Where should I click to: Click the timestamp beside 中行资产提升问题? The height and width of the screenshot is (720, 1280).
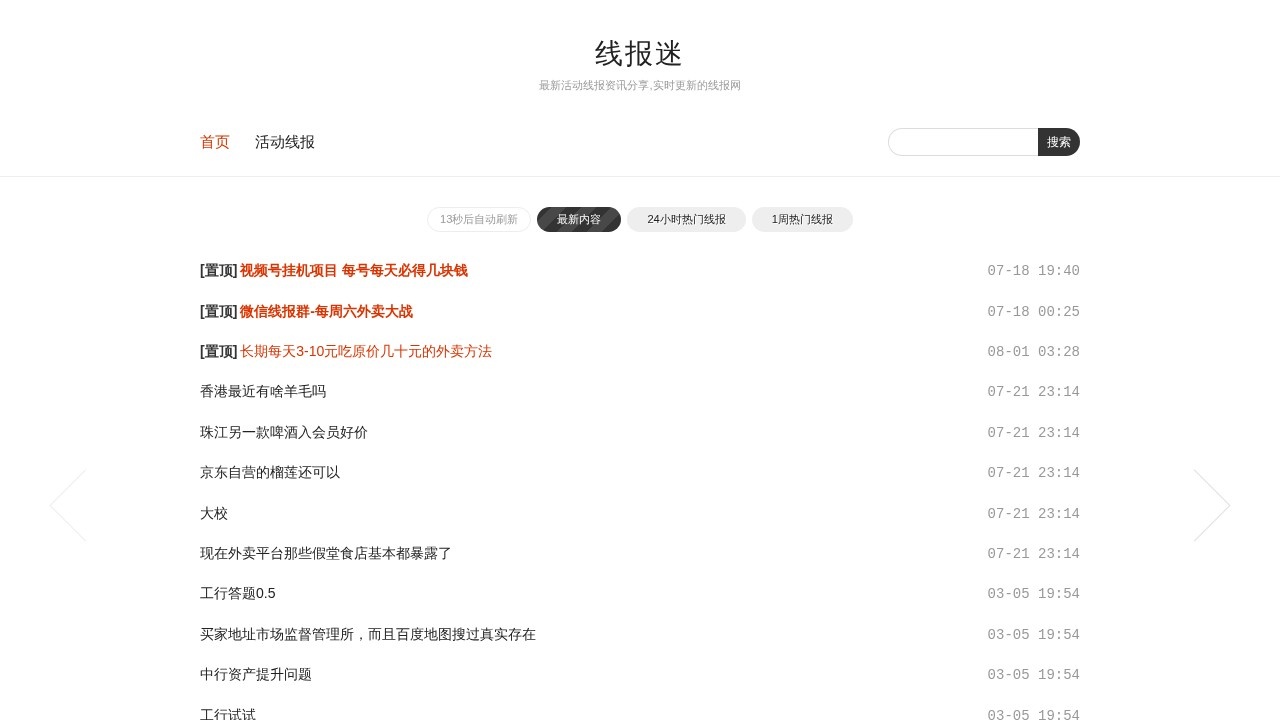click(1033, 675)
